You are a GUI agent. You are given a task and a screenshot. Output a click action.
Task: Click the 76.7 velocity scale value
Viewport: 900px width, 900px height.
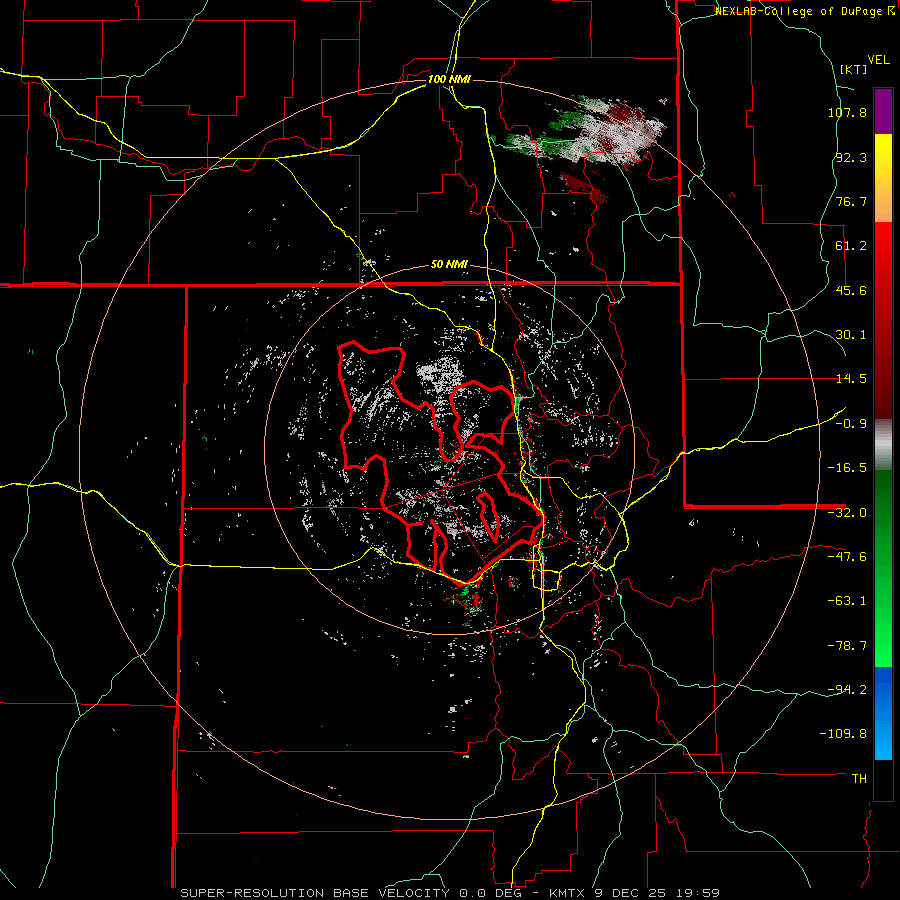pos(851,201)
